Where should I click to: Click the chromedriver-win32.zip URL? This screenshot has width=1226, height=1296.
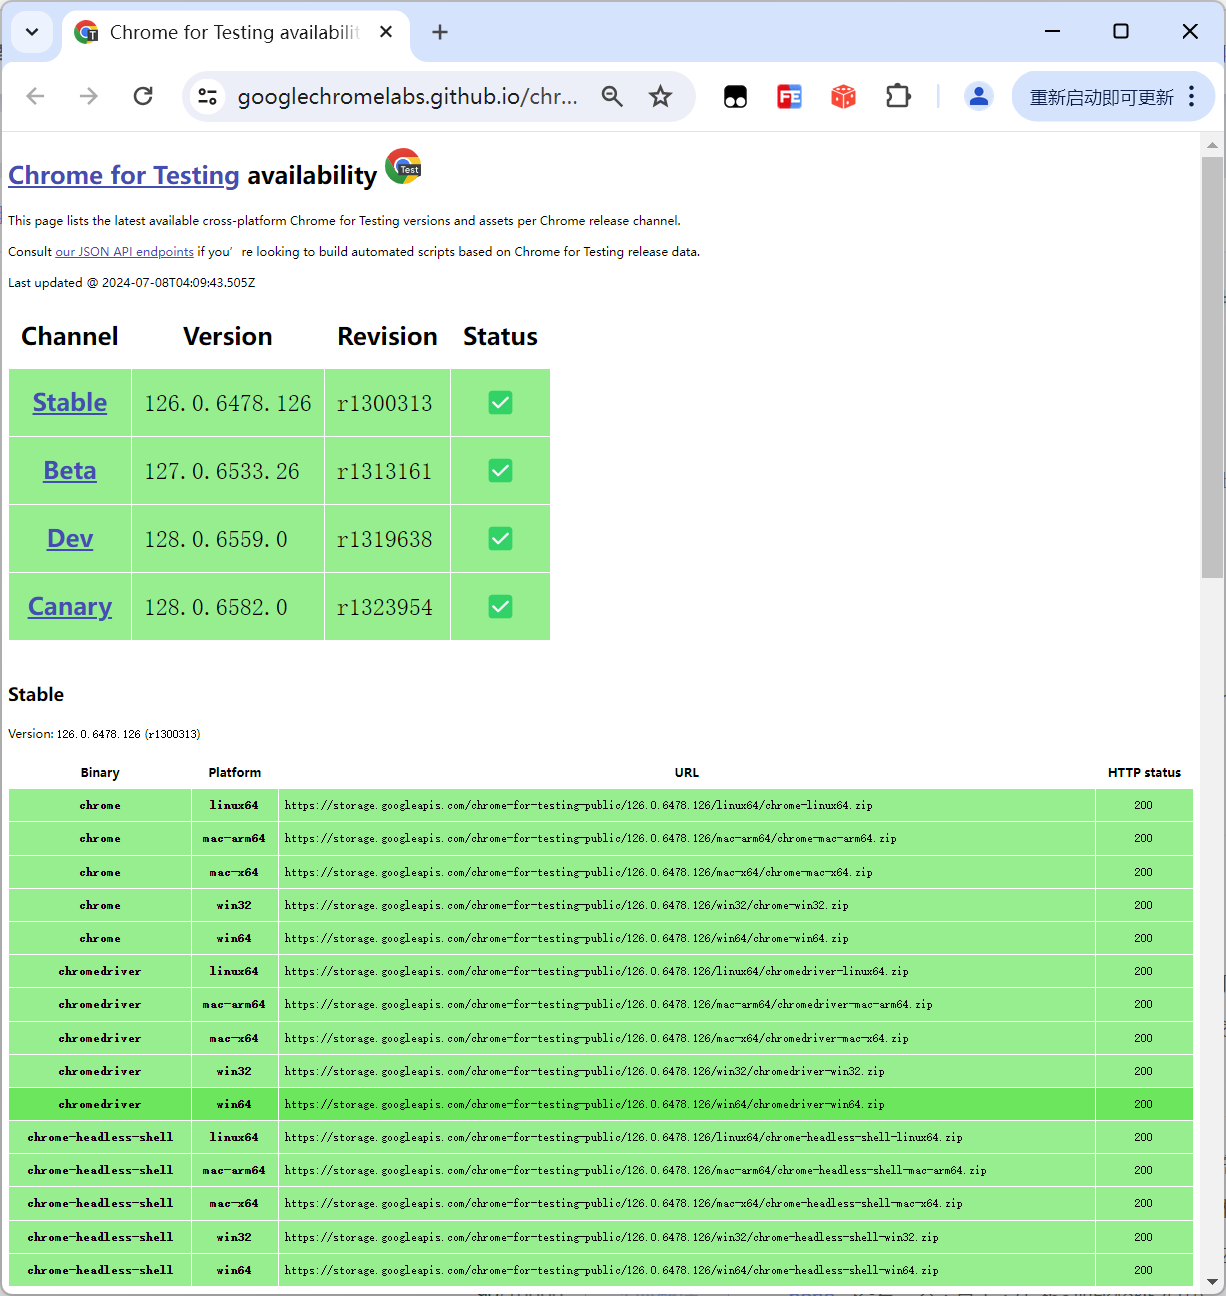[x=584, y=1071]
